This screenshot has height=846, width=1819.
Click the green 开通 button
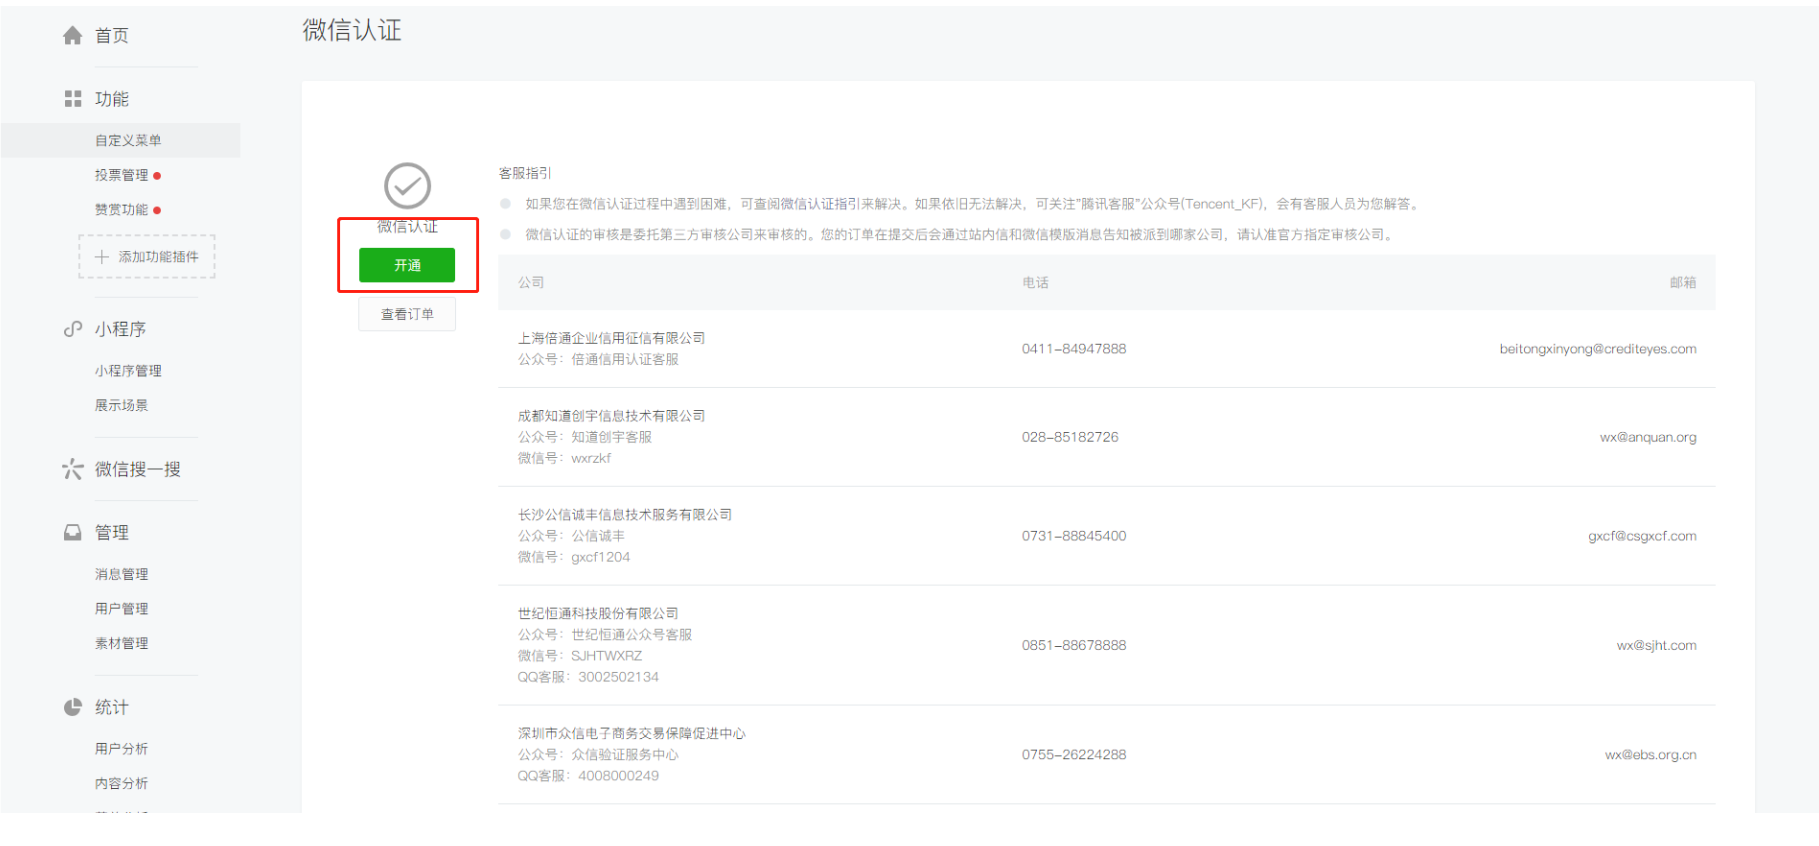(407, 265)
